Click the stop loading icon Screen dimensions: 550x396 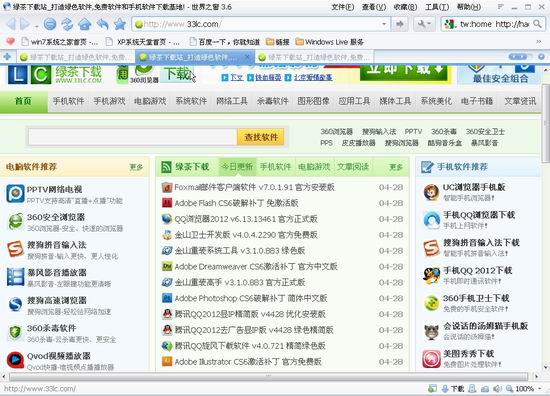click(x=50, y=24)
